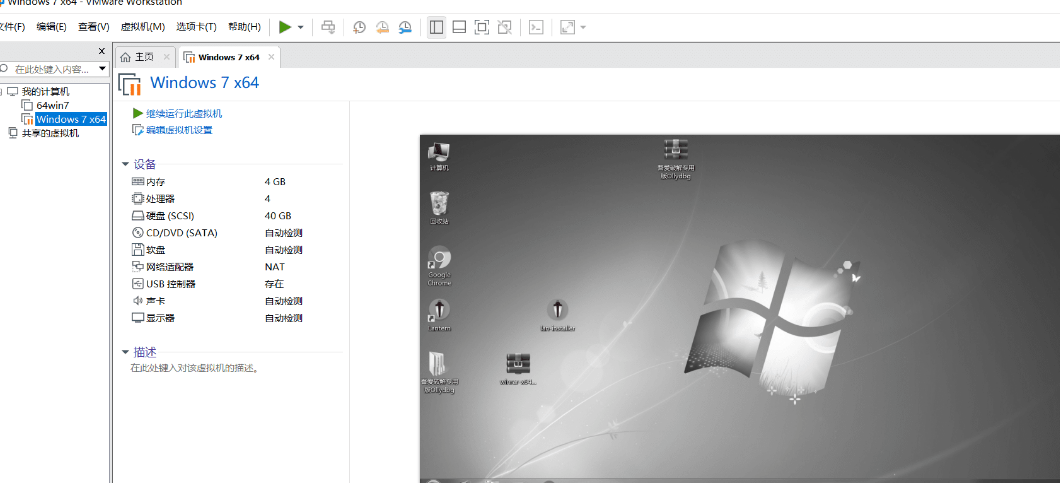1060x483 pixels.
Task: Open the 选项卡(T) menu
Action: point(196,27)
